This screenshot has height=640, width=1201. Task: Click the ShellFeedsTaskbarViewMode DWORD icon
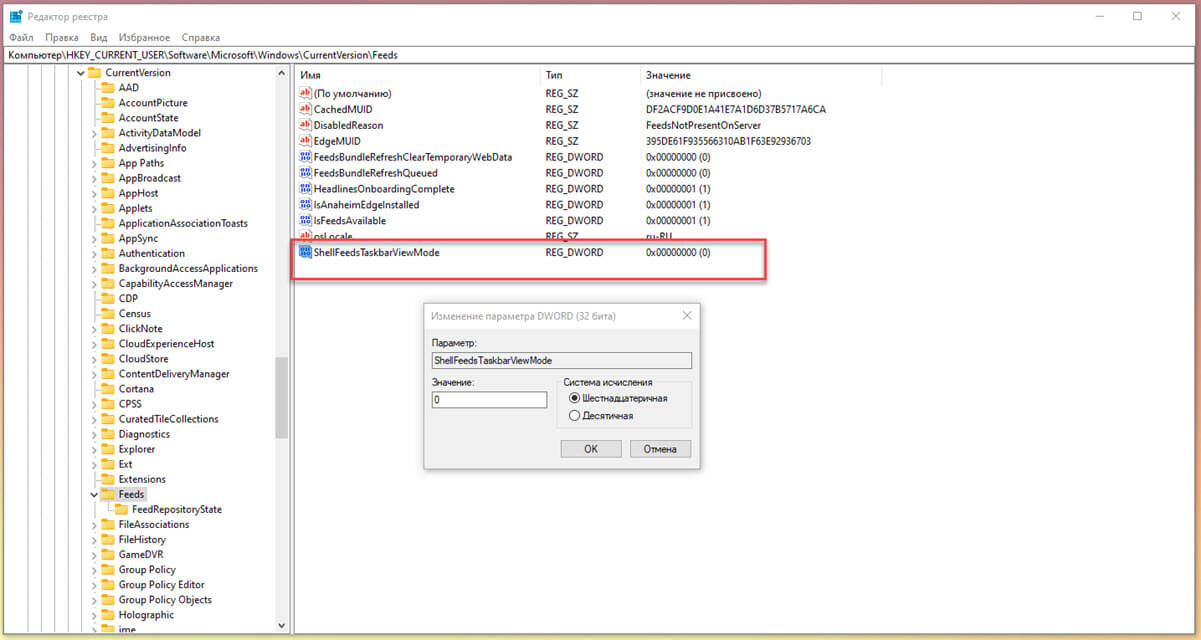coord(306,253)
